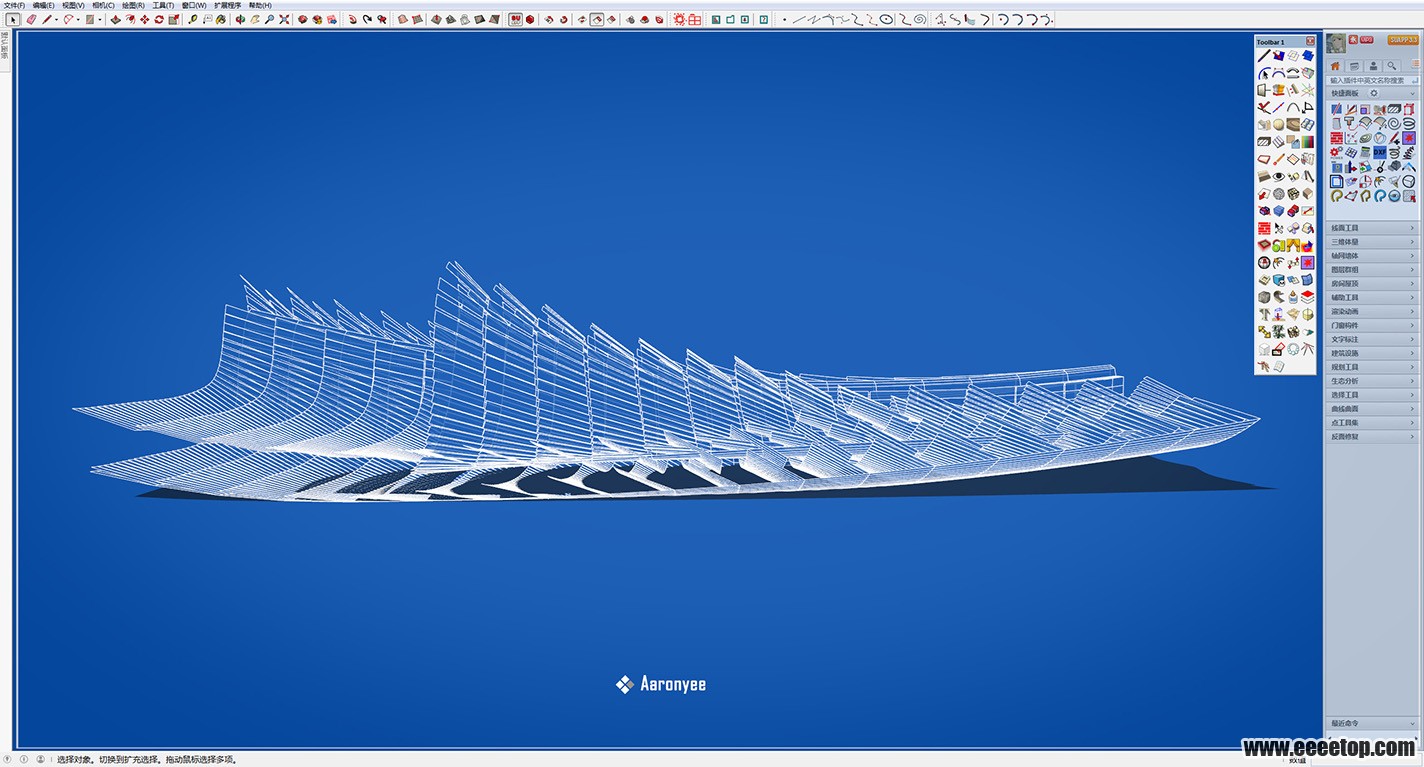Select the pencil Line tool
Viewport: 1424px width, 767px height.
coord(46,19)
